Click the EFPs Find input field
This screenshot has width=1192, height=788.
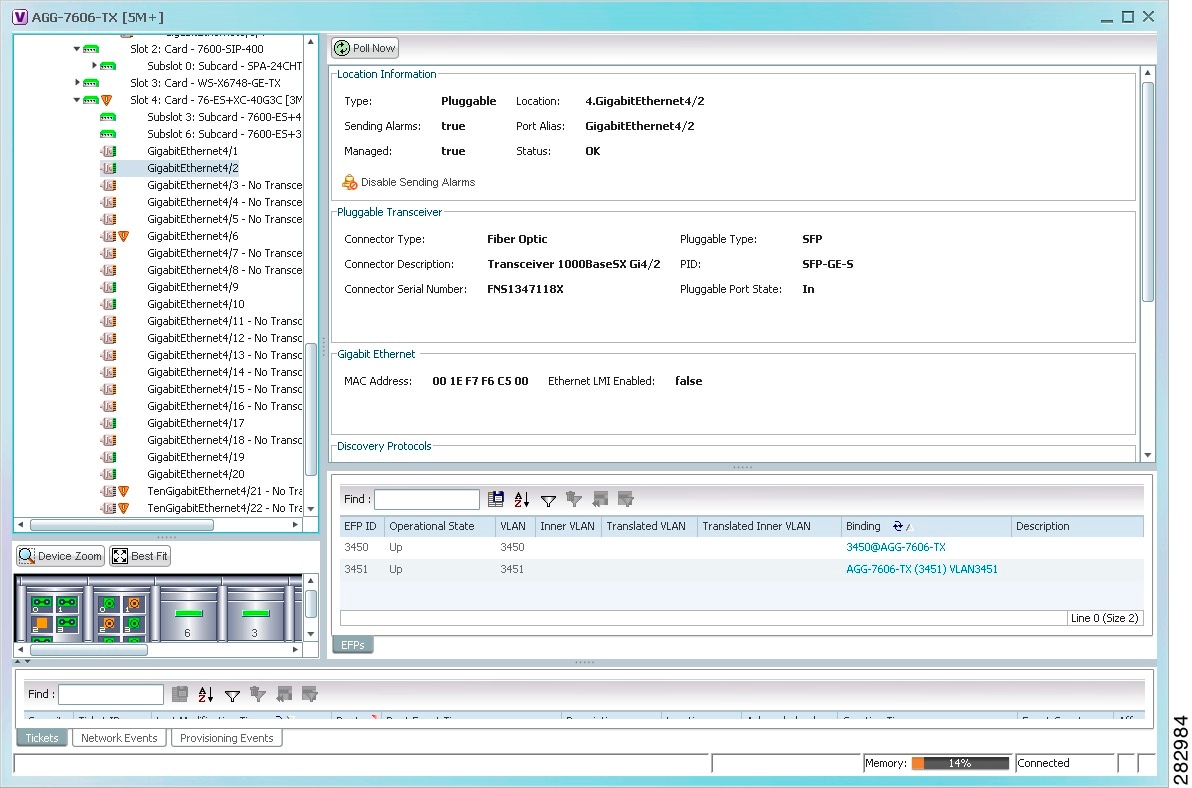(427, 499)
